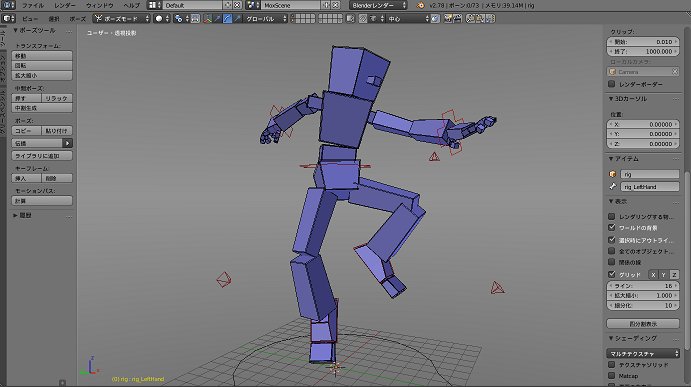Click the OpenGL render animation clapper icon
Viewport: 691px width, 387px height.
pos(457,19)
